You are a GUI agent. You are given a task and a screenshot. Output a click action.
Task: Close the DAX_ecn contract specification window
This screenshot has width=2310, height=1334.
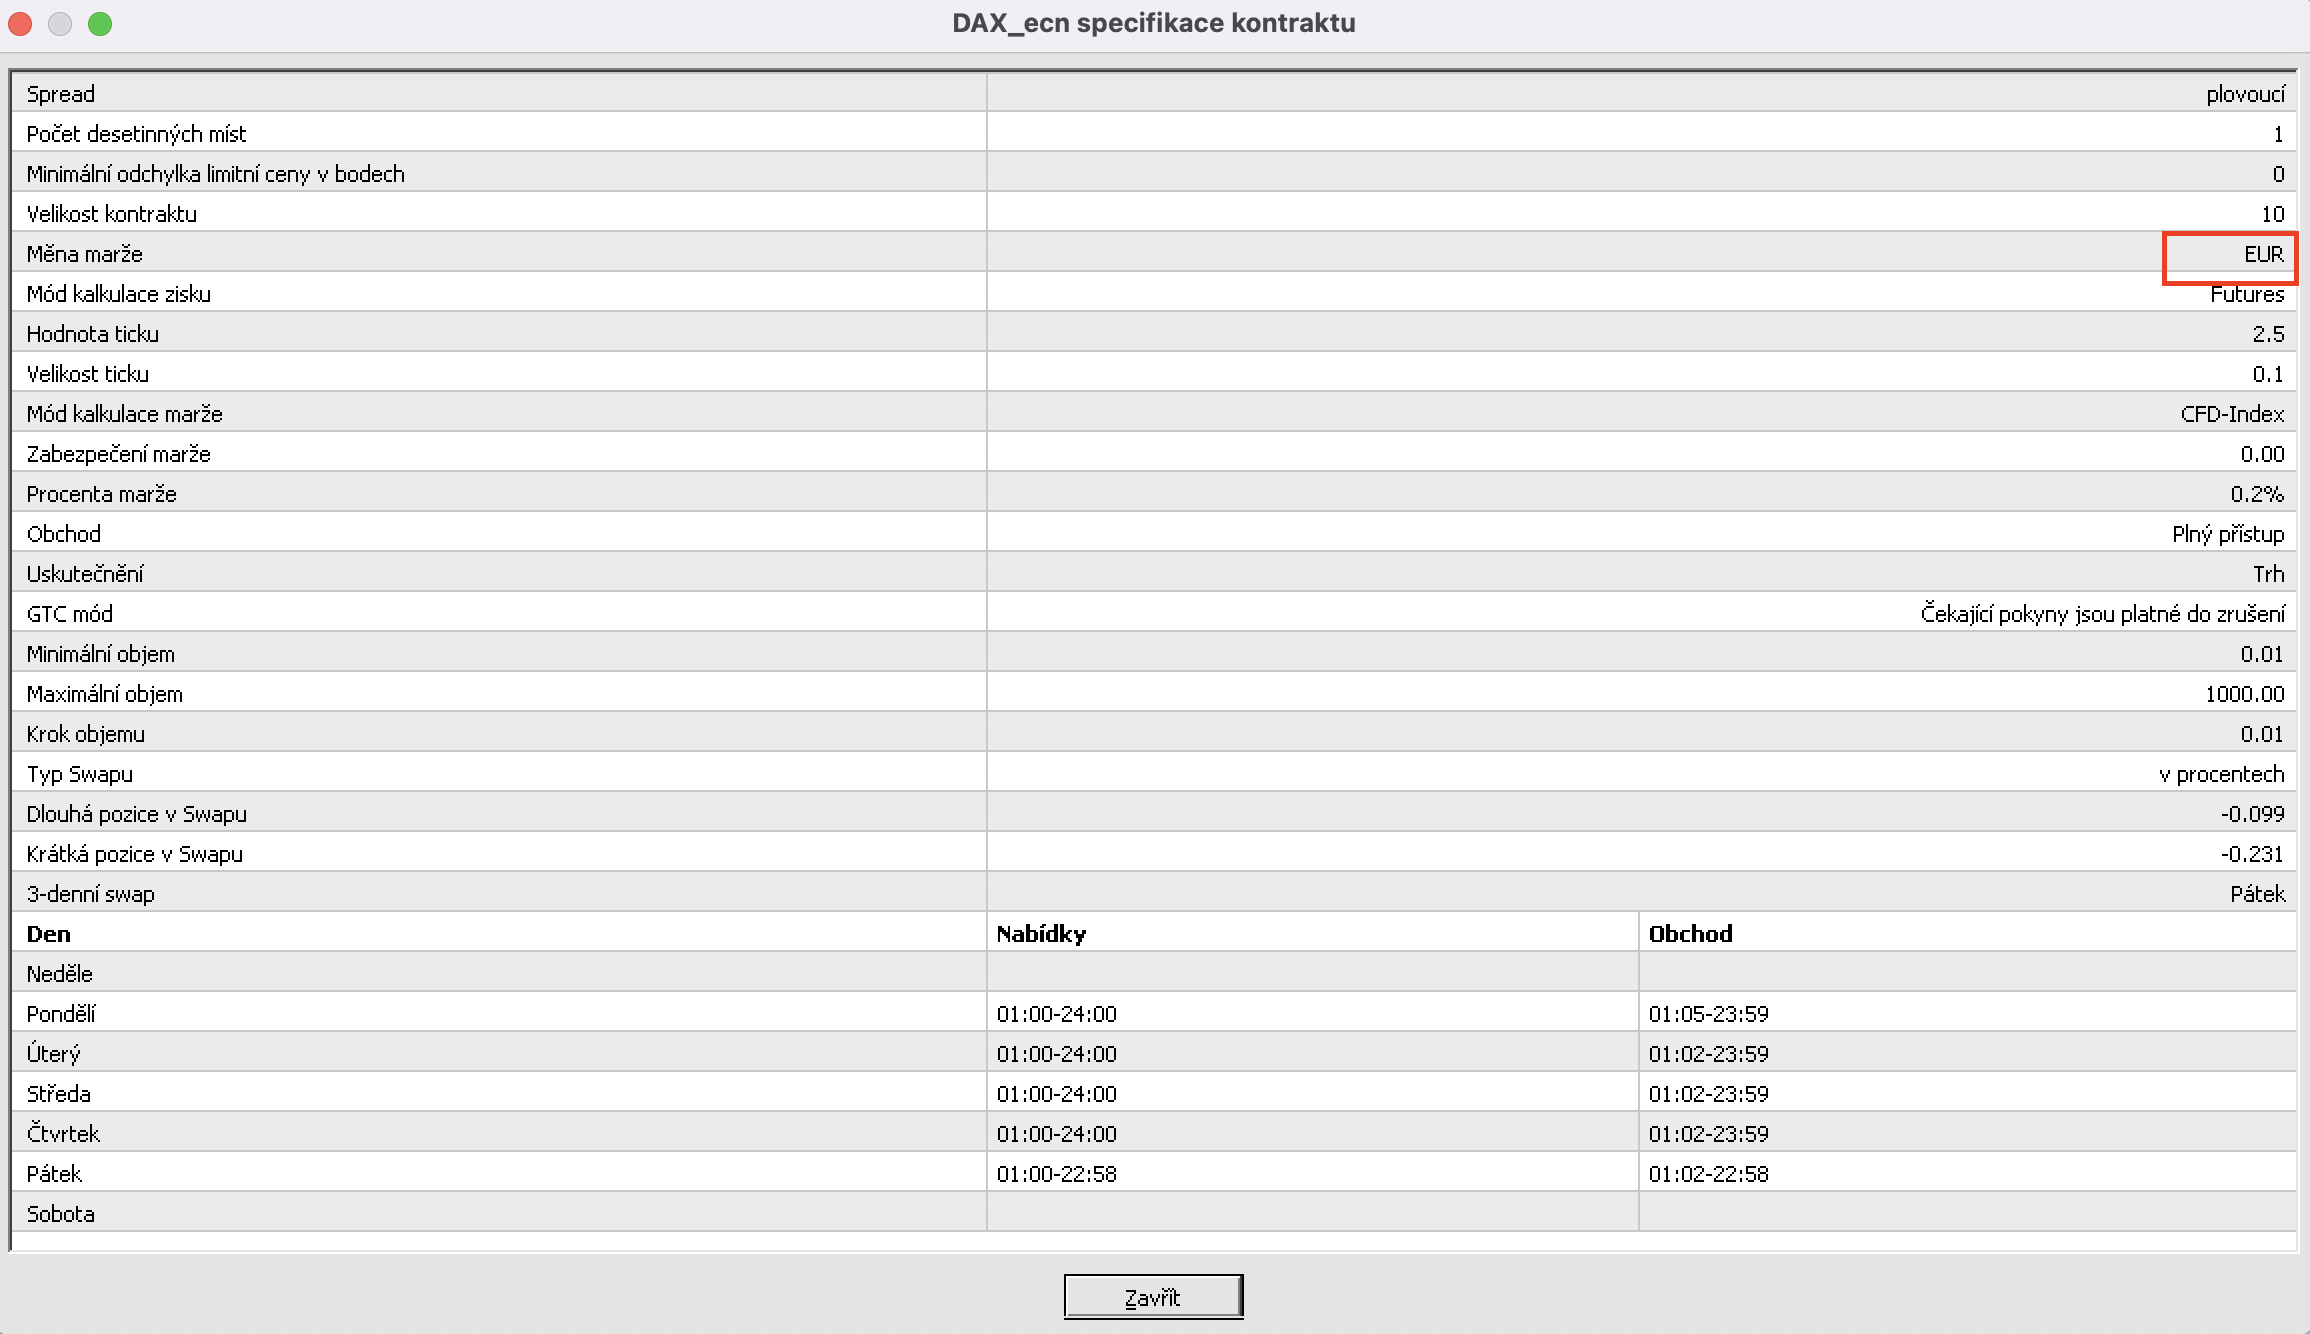click(20, 24)
